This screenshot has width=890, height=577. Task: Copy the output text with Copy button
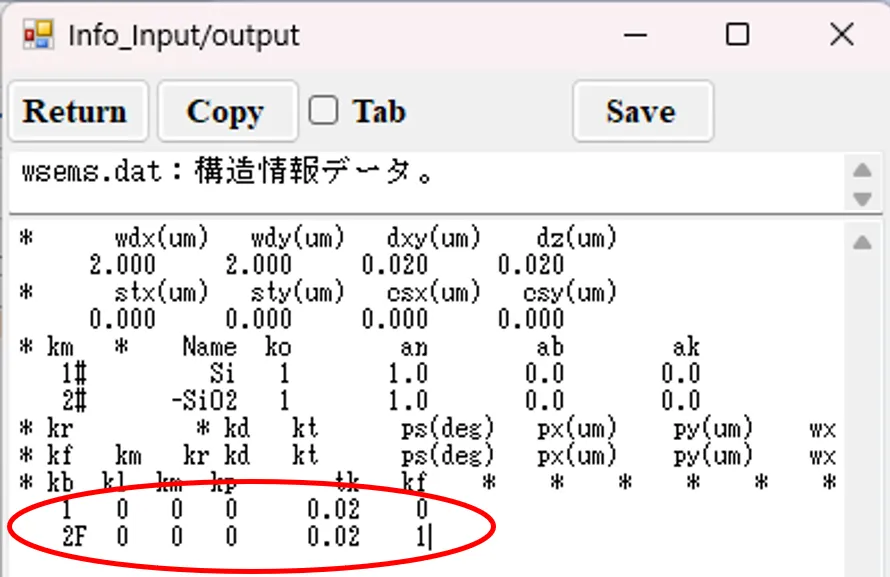[228, 111]
